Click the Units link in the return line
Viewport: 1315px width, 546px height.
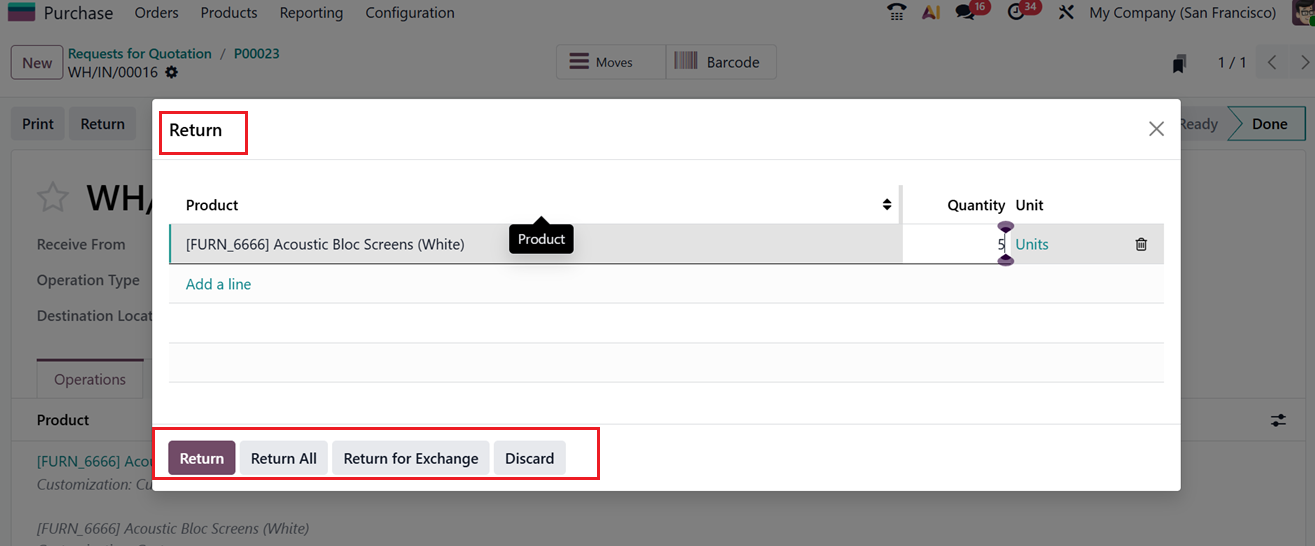click(1032, 244)
